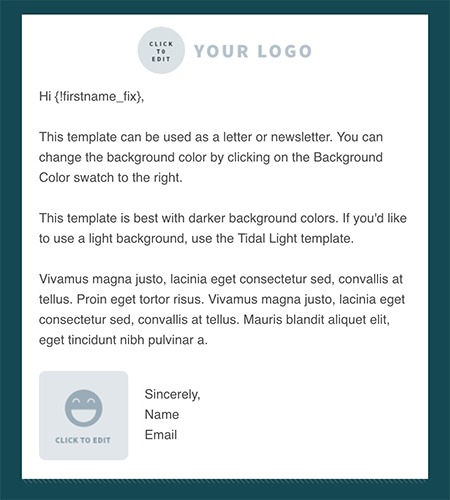Click the greeting line with firstname_fix tag
Viewport: 450px width, 500px height.
[x=91, y=97]
